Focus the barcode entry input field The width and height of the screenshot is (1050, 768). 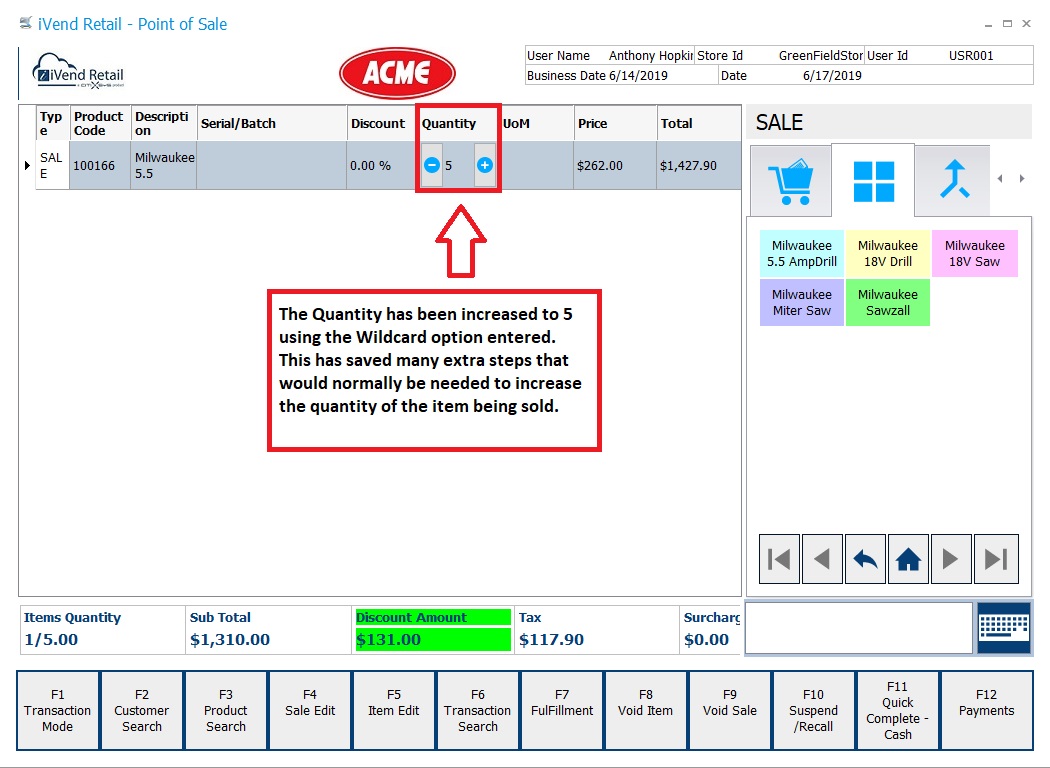click(859, 628)
